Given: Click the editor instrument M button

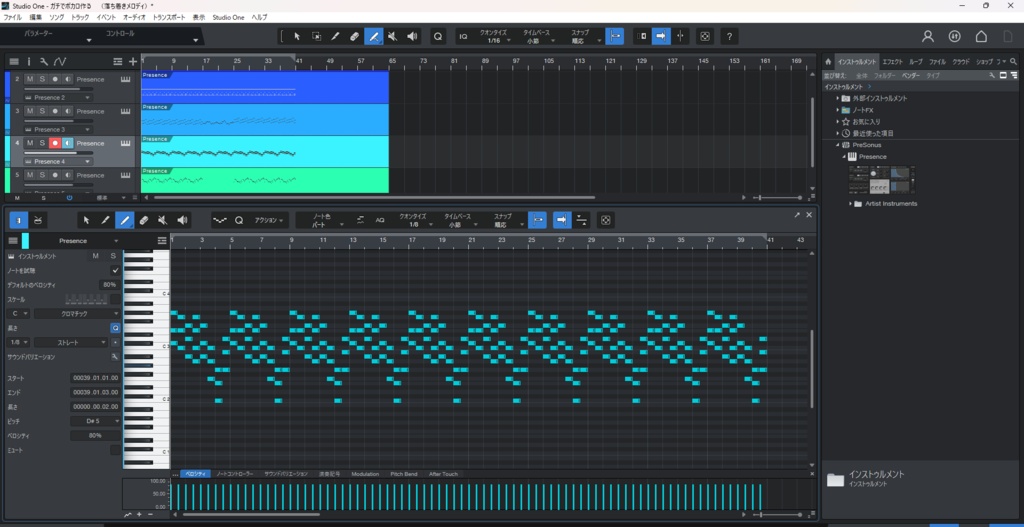Looking at the screenshot, I should click(95, 256).
